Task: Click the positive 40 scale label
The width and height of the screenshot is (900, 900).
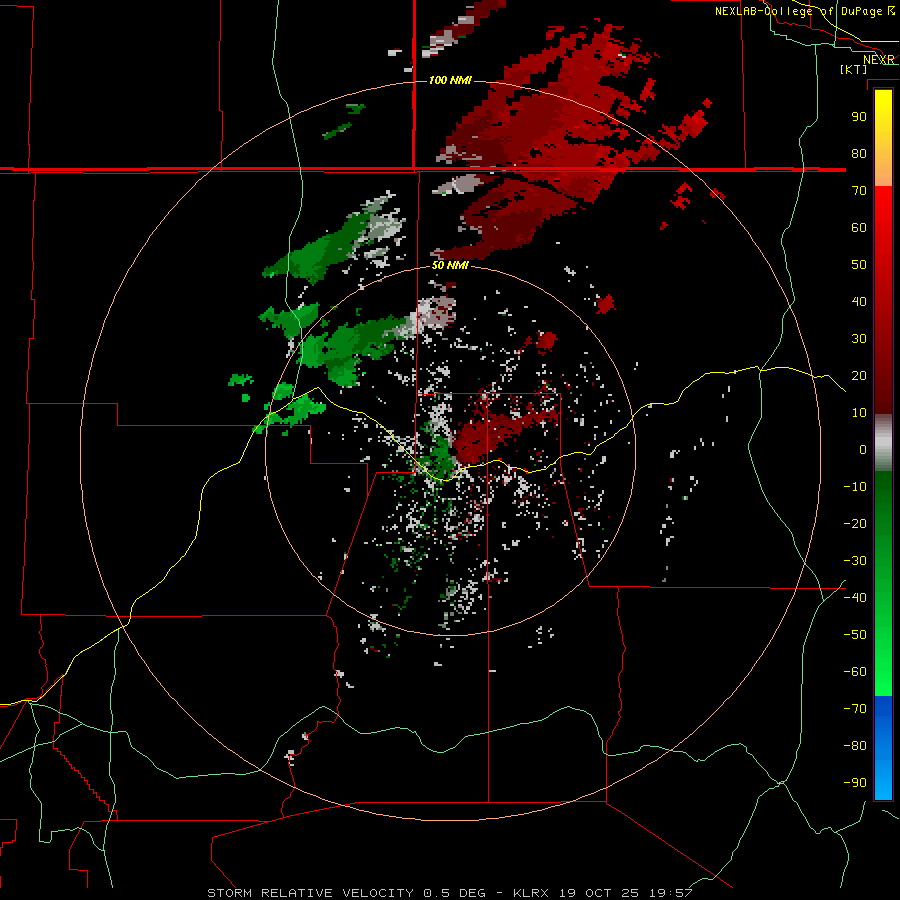Action: point(859,302)
